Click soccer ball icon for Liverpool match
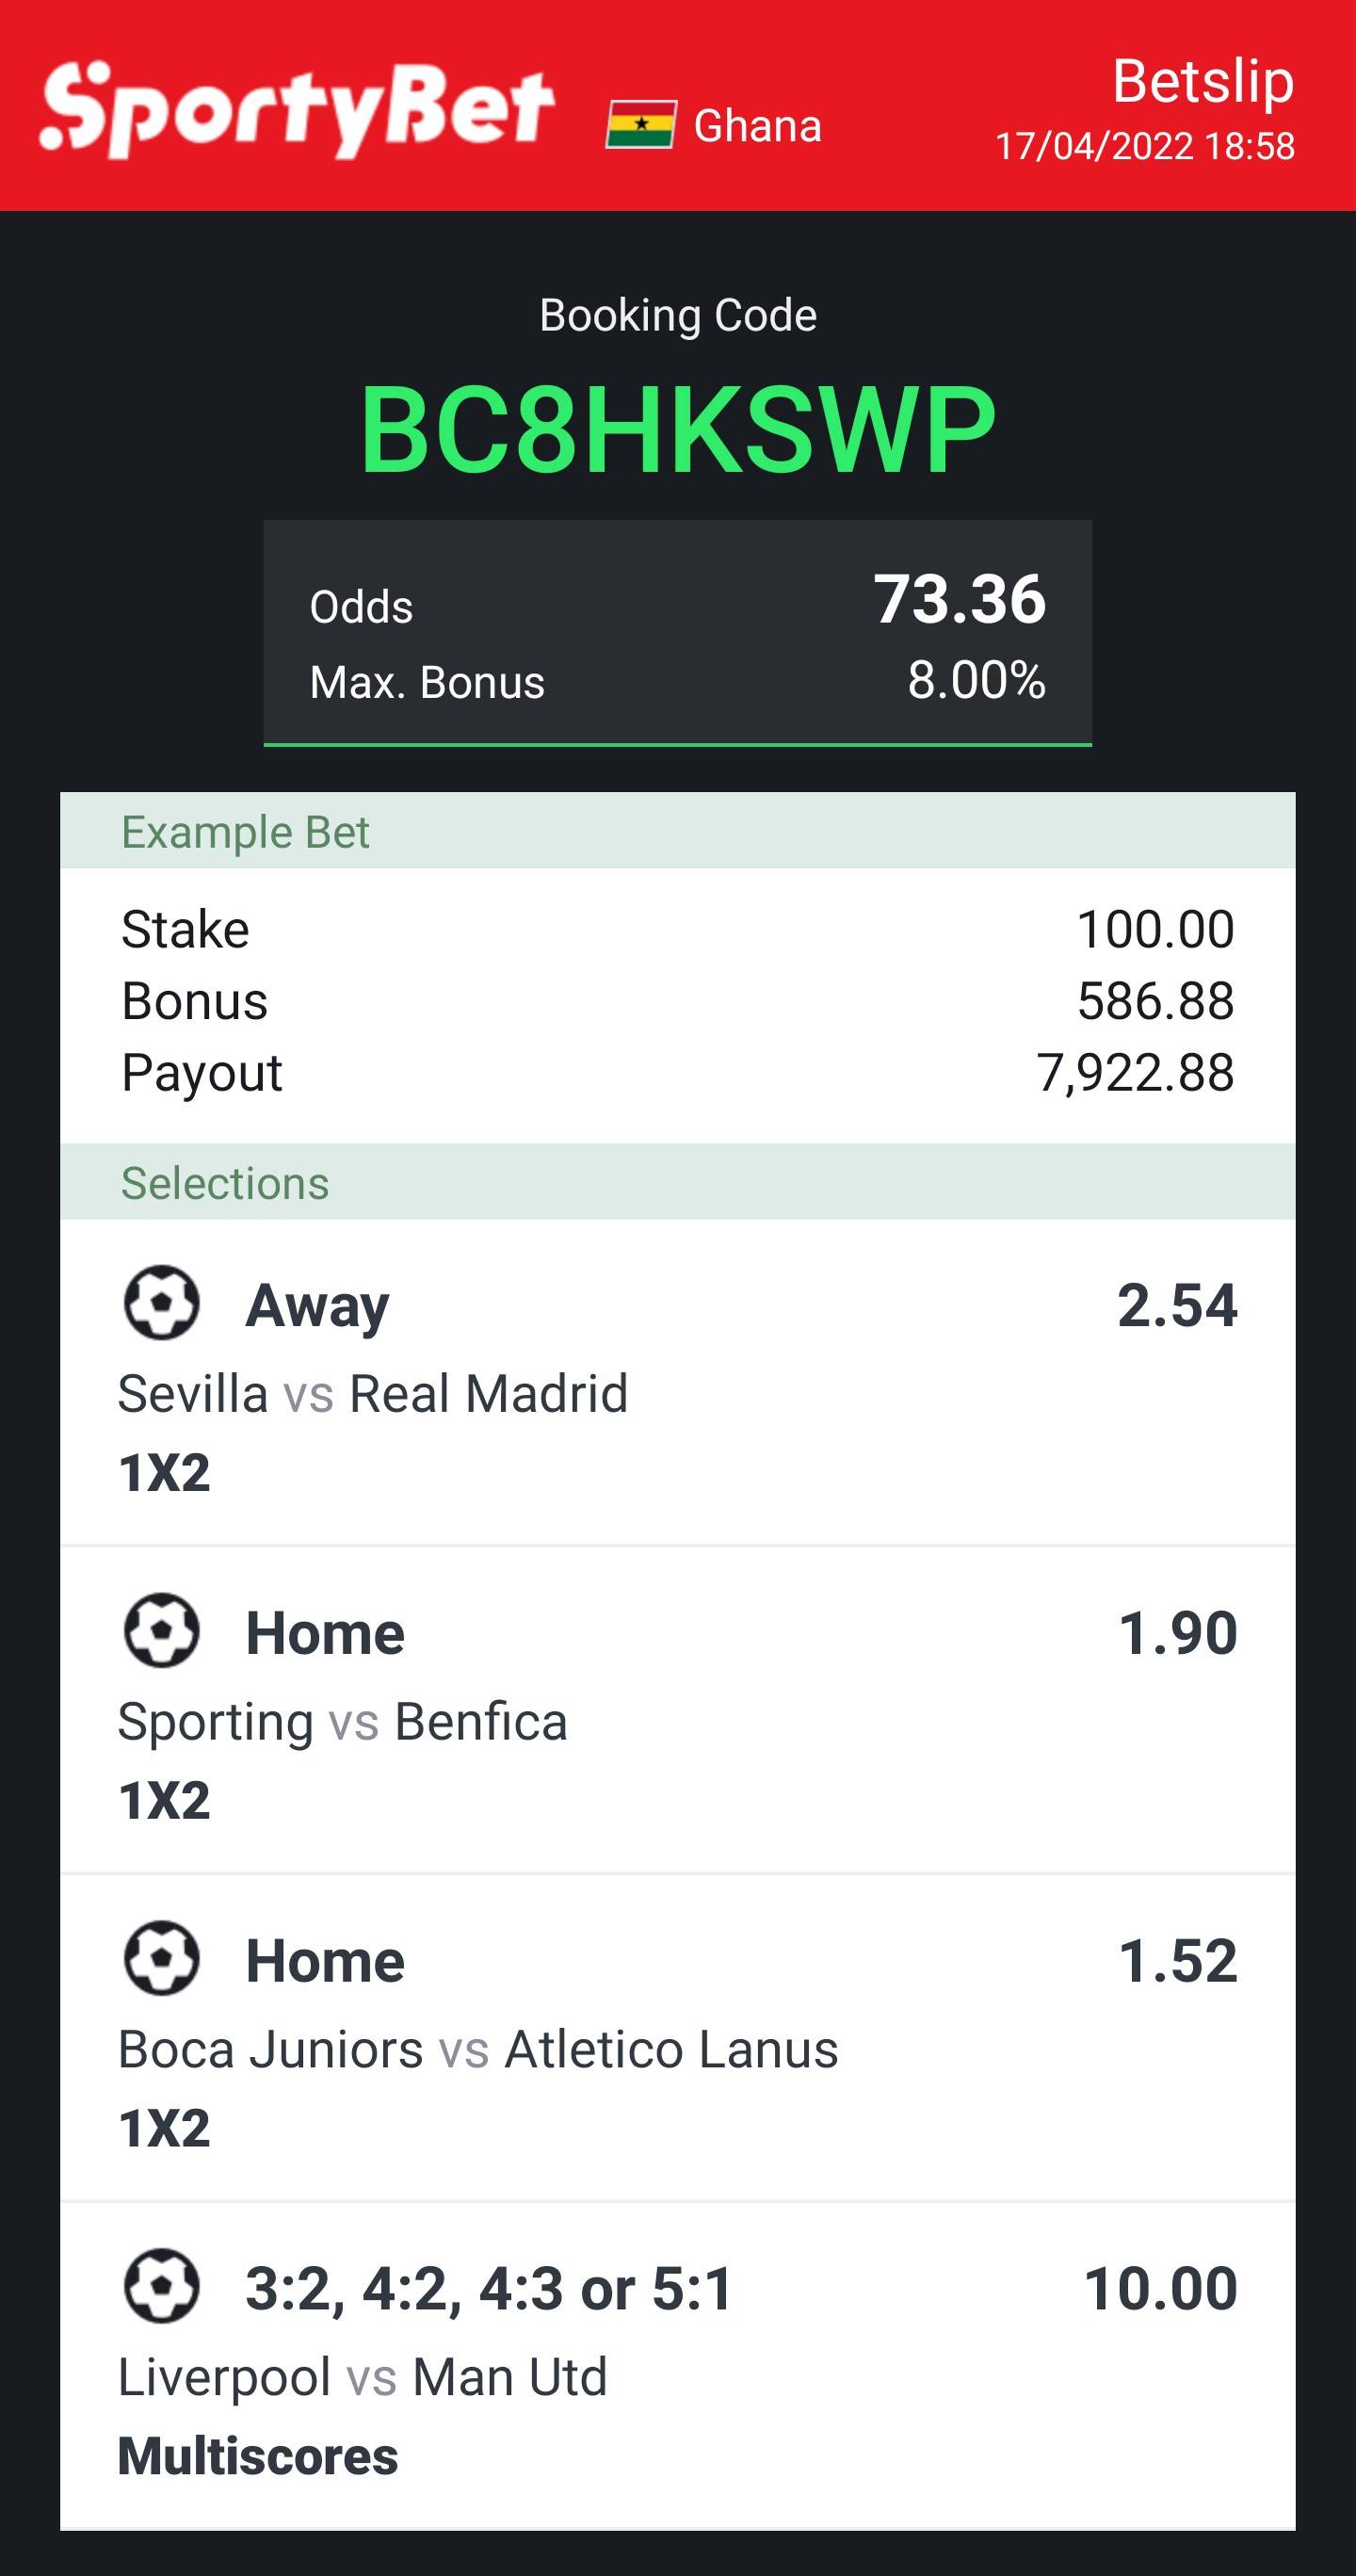Screen dimensions: 1356x2576 (x=161, y=2286)
